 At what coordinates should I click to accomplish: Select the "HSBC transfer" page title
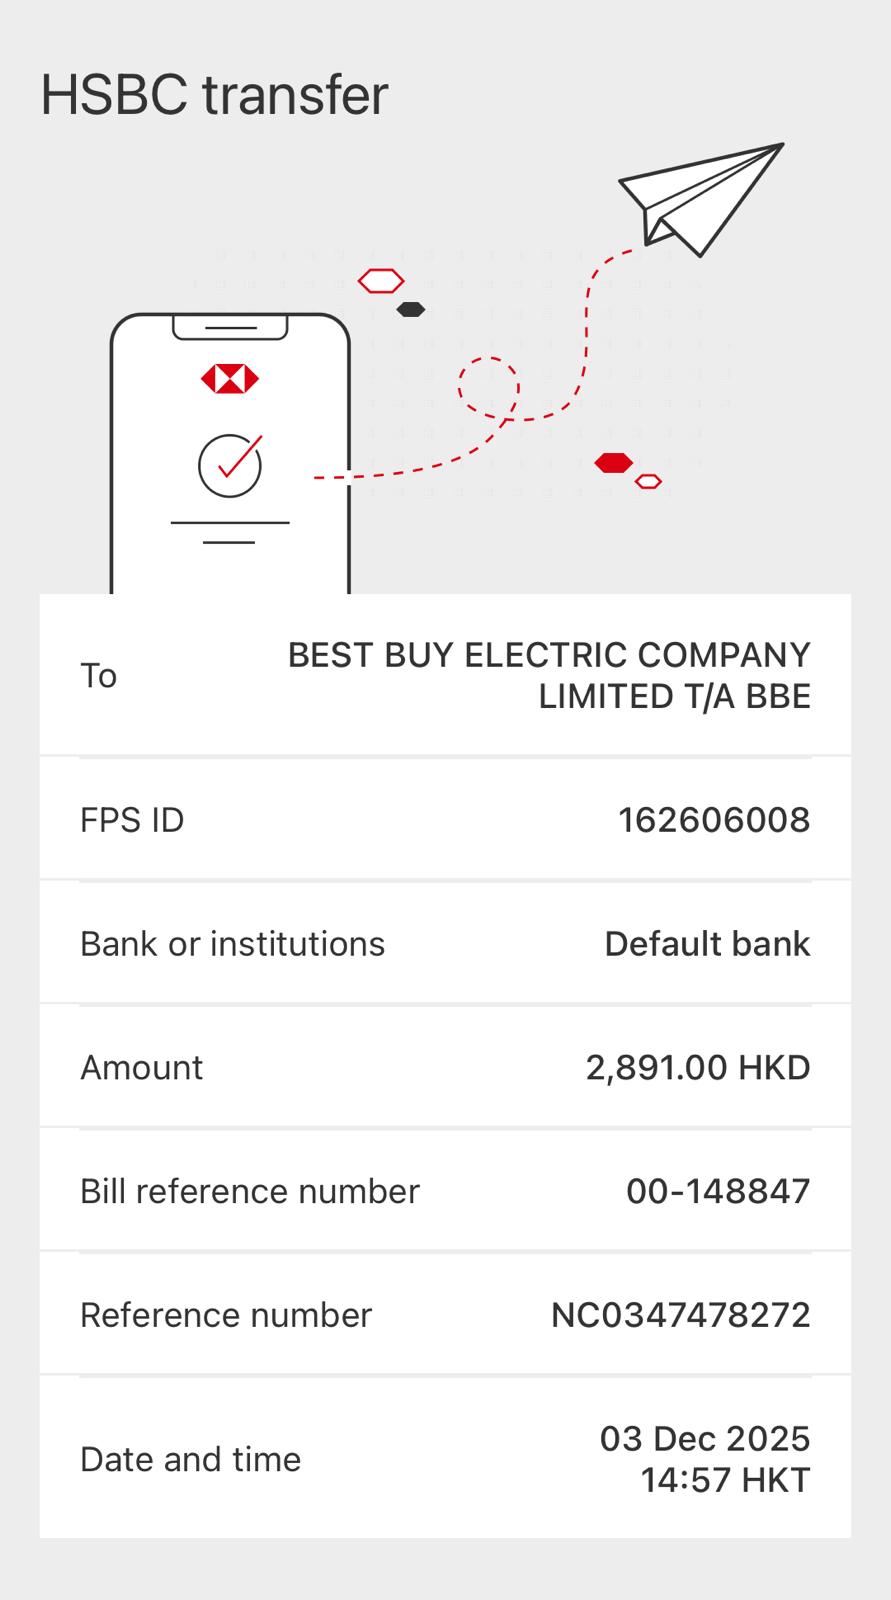pos(214,96)
